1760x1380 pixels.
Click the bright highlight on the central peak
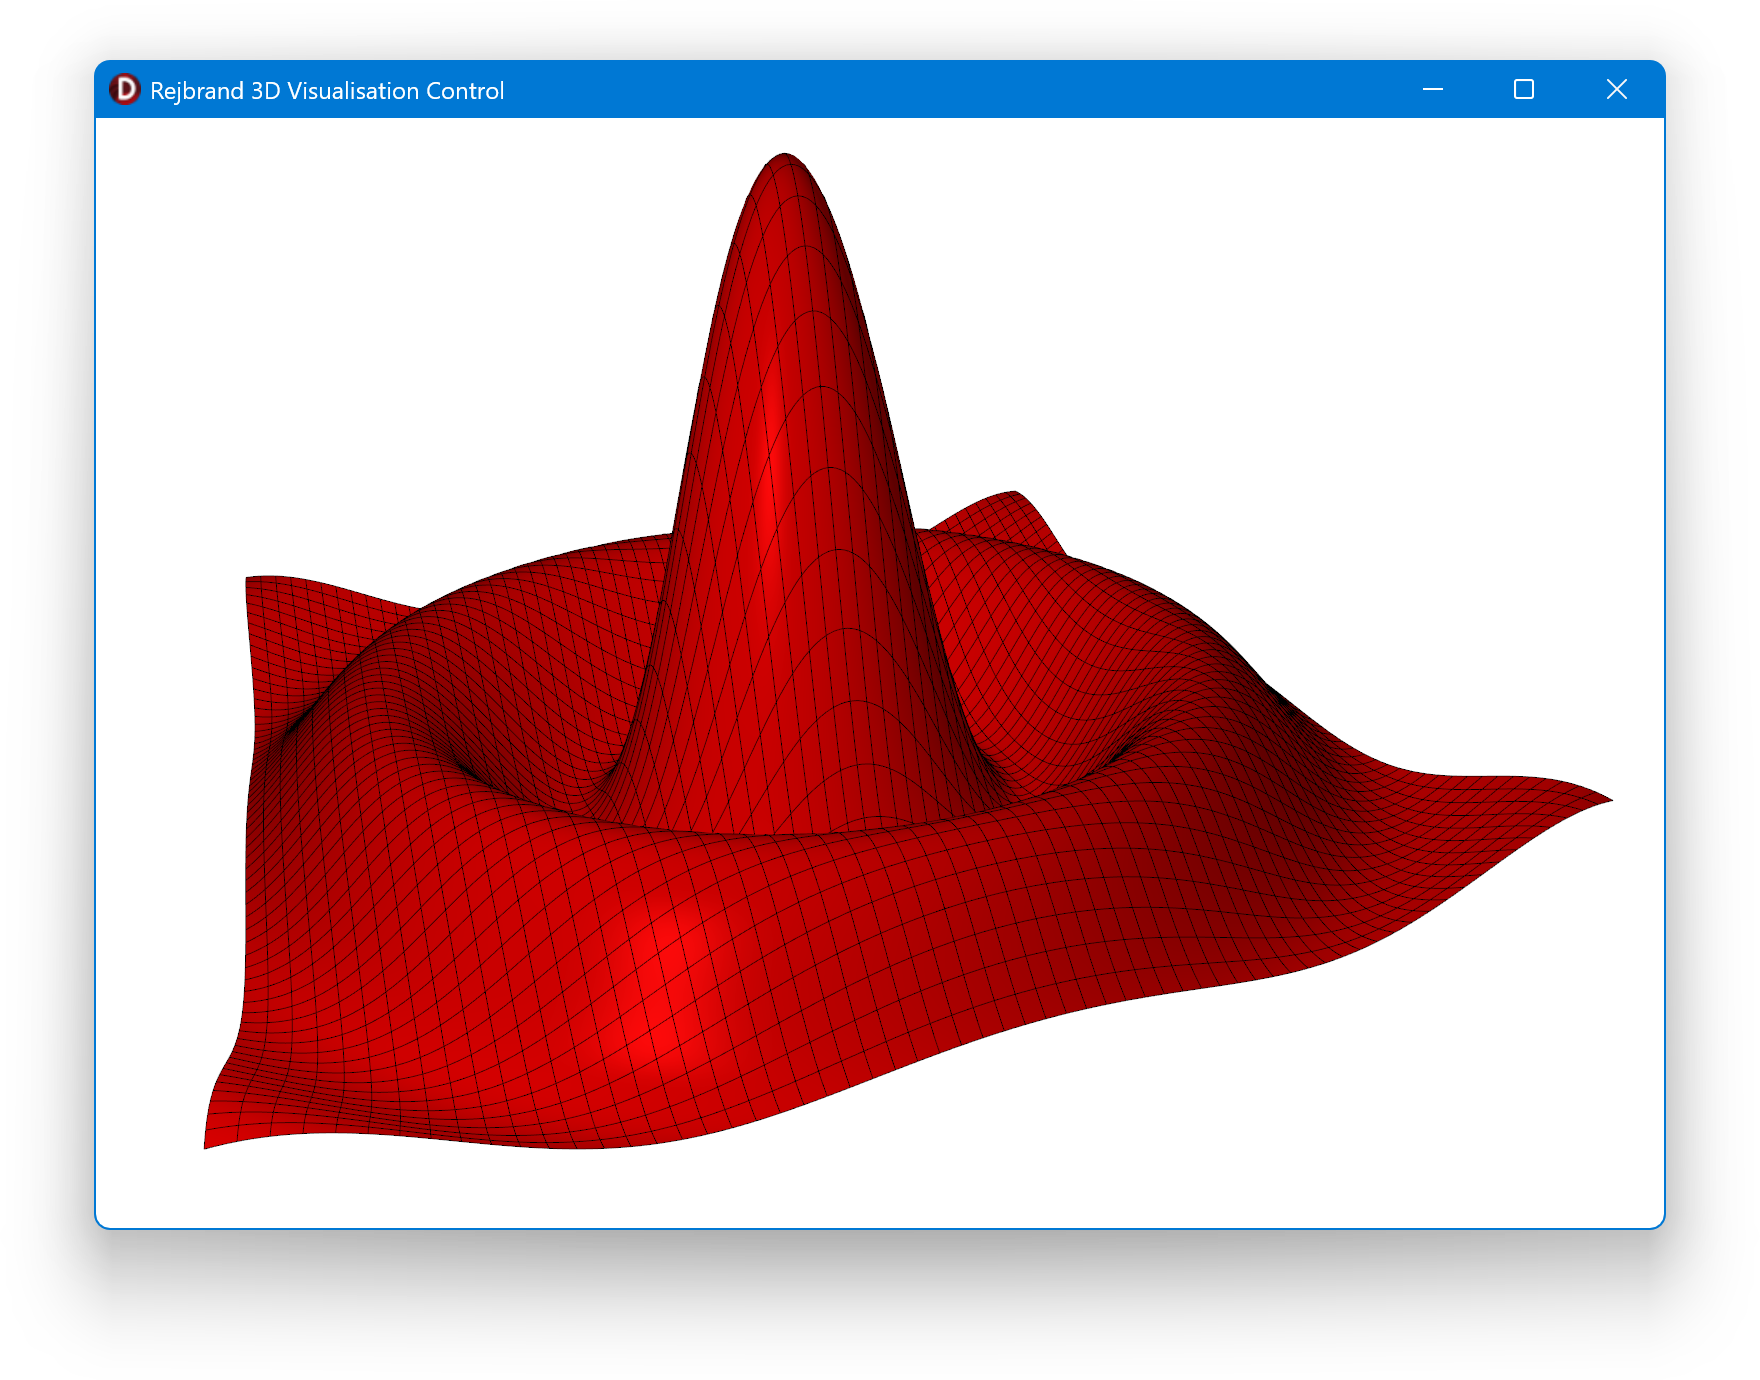(x=770, y=480)
